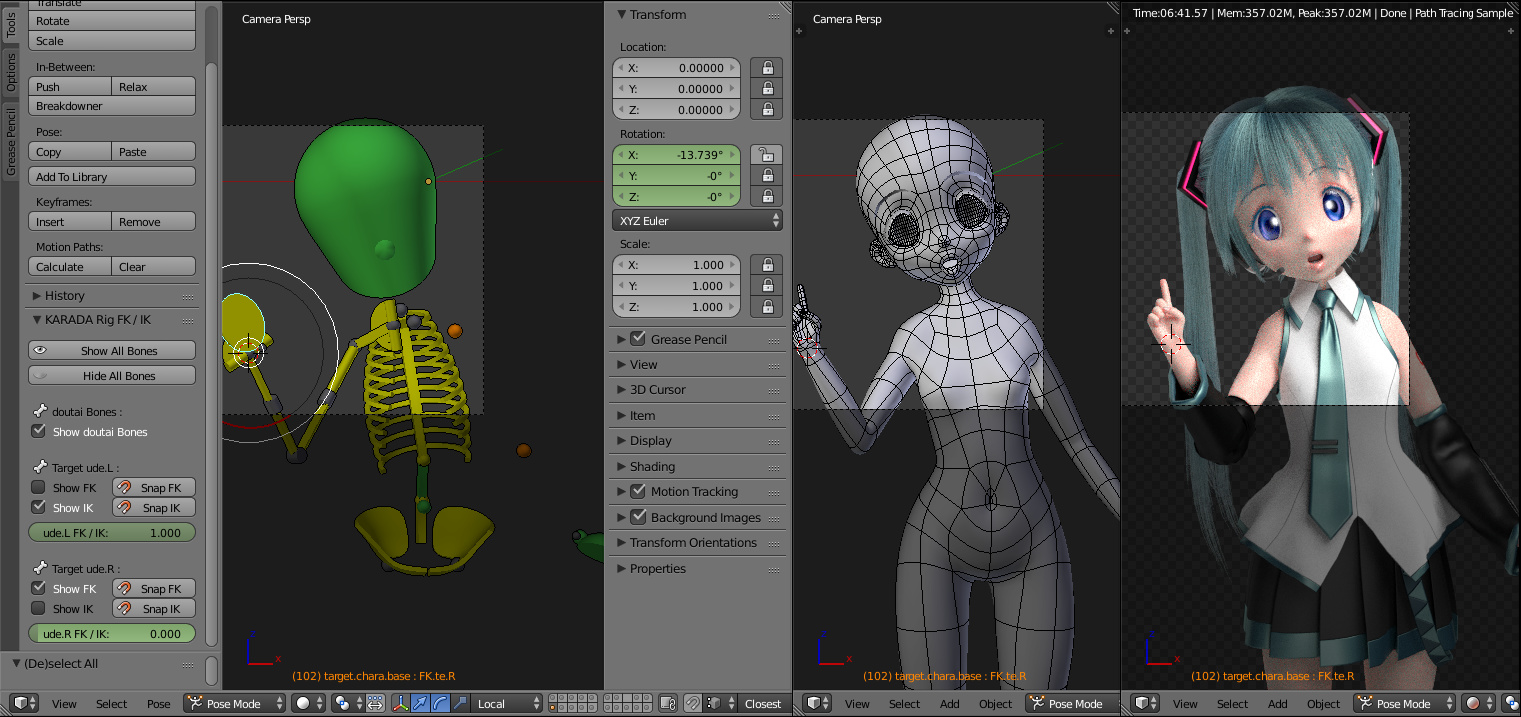The width and height of the screenshot is (1521, 717).
Task: Toggle Show doutai Bones checkbox
Action: (38, 431)
